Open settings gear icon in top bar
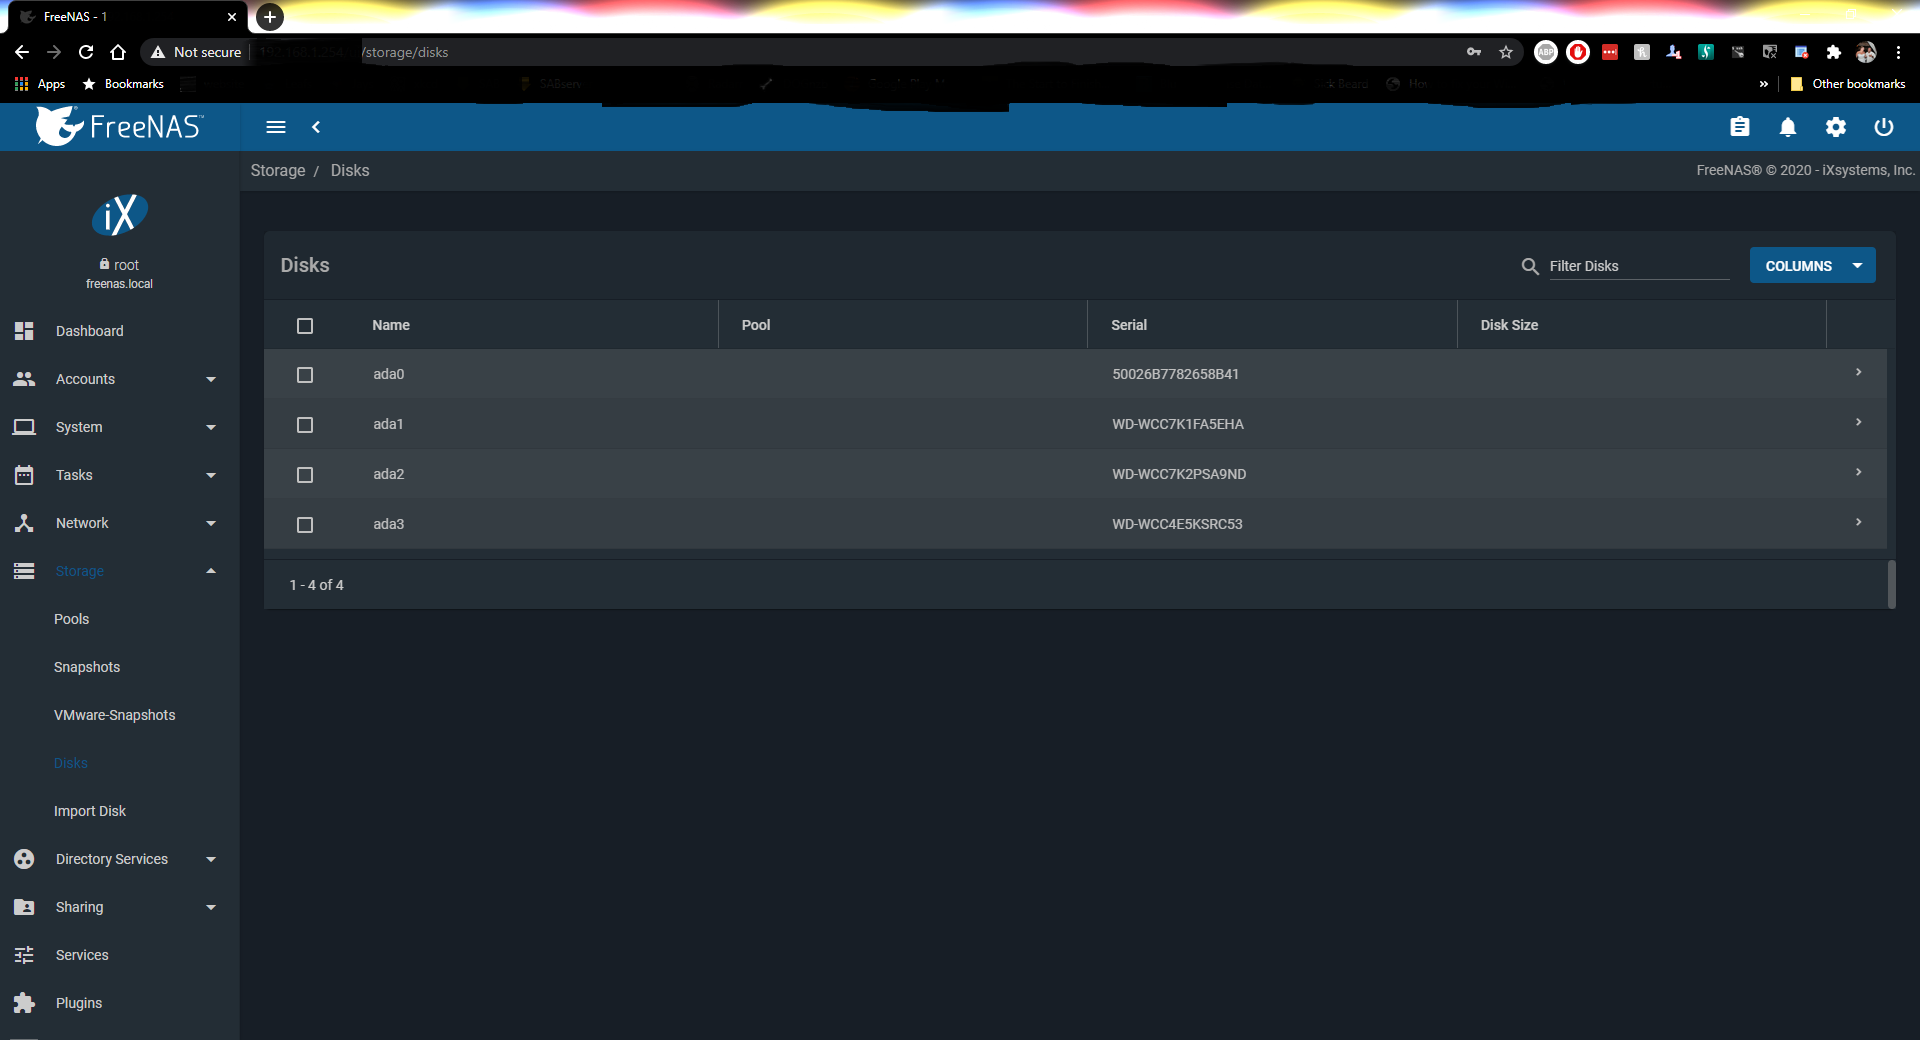The width and height of the screenshot is (1920, 1040). (x=1836, y=127)
